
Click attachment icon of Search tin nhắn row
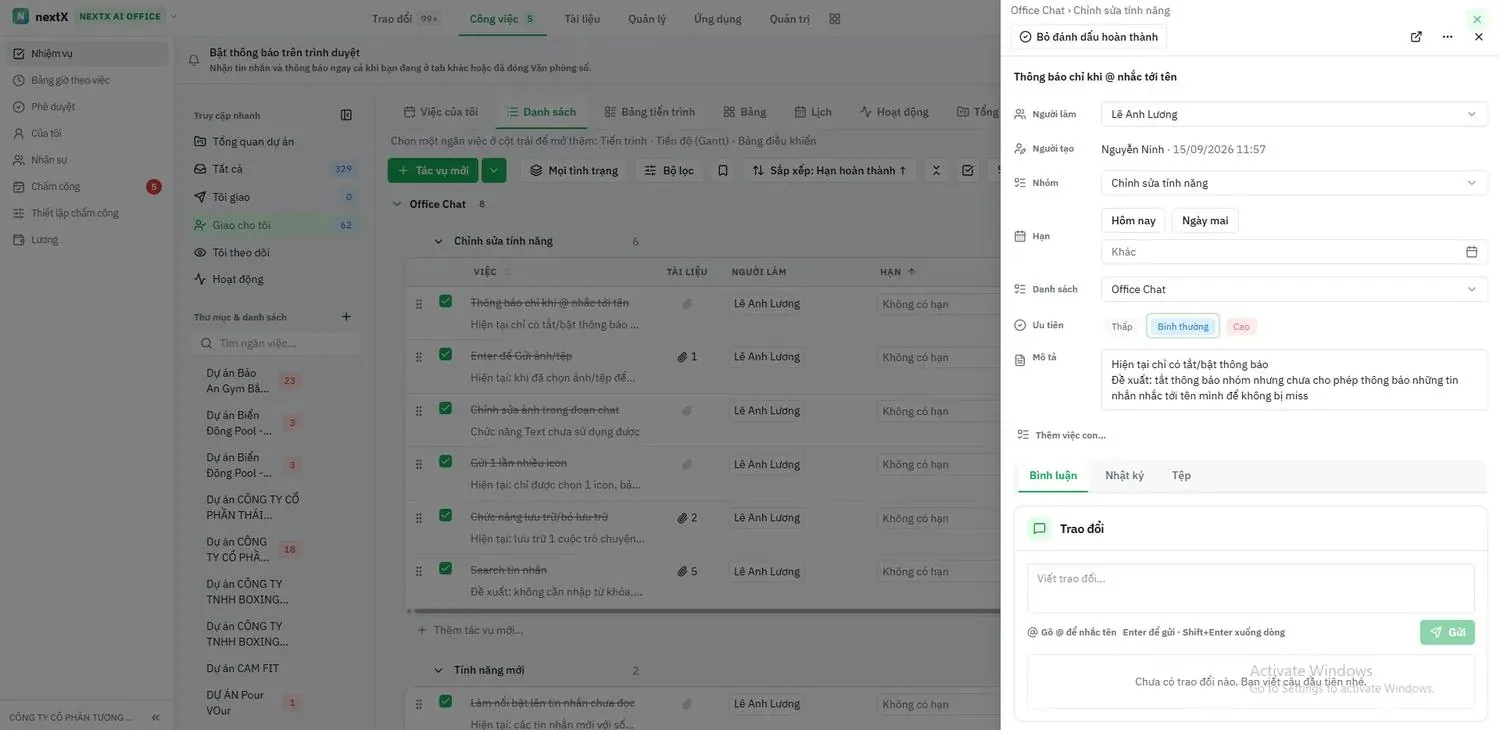(x=687, y=572)
